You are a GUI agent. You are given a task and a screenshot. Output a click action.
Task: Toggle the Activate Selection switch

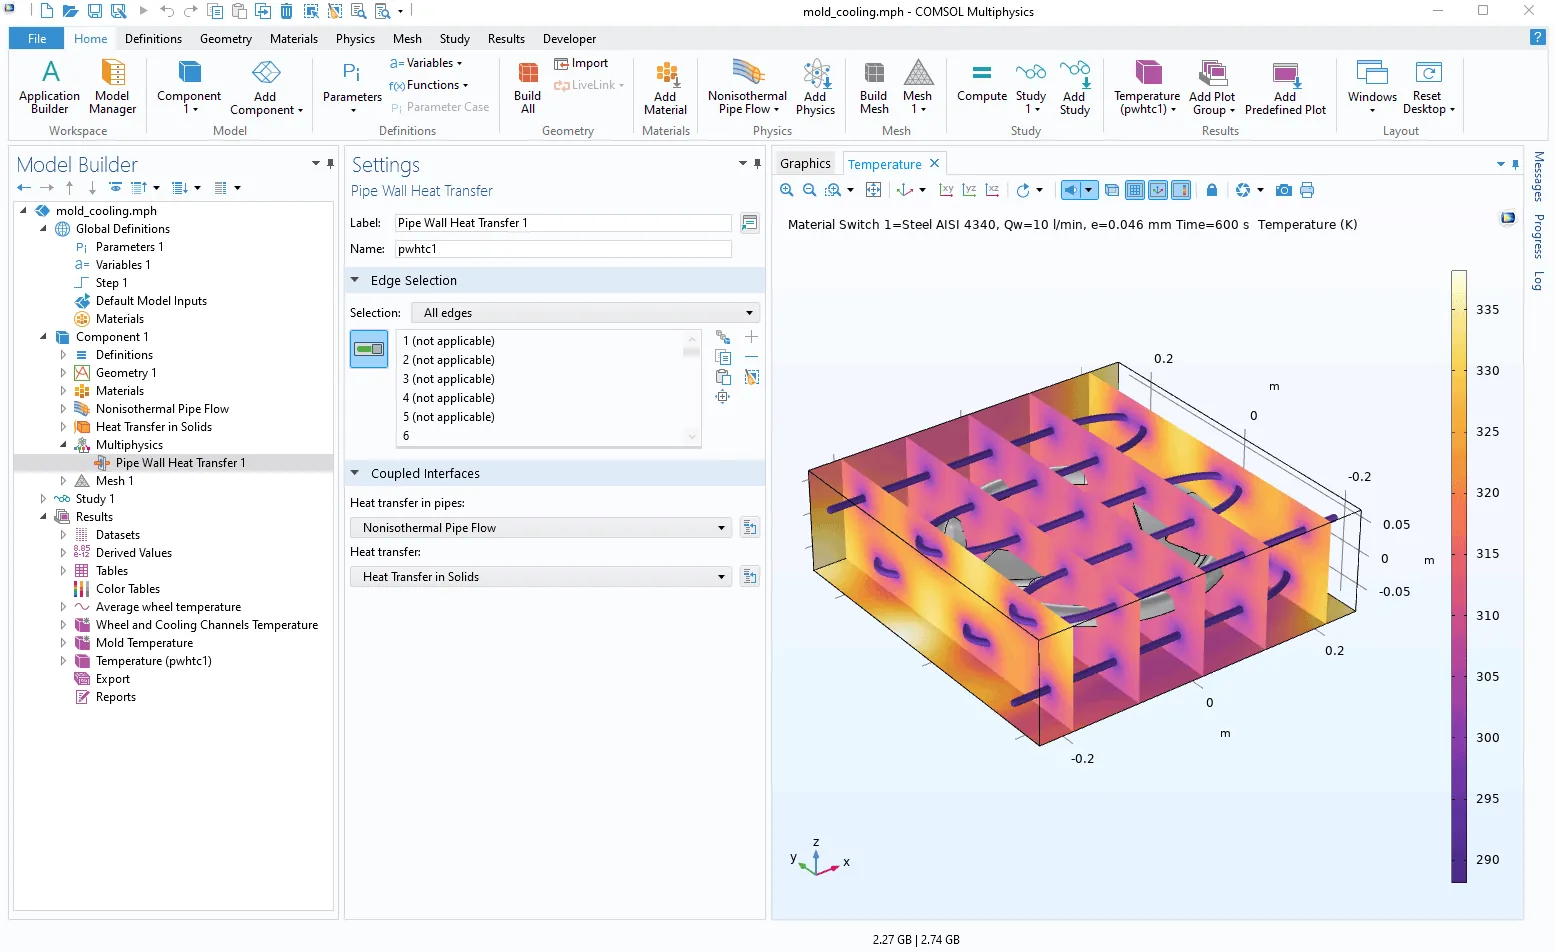369,349
